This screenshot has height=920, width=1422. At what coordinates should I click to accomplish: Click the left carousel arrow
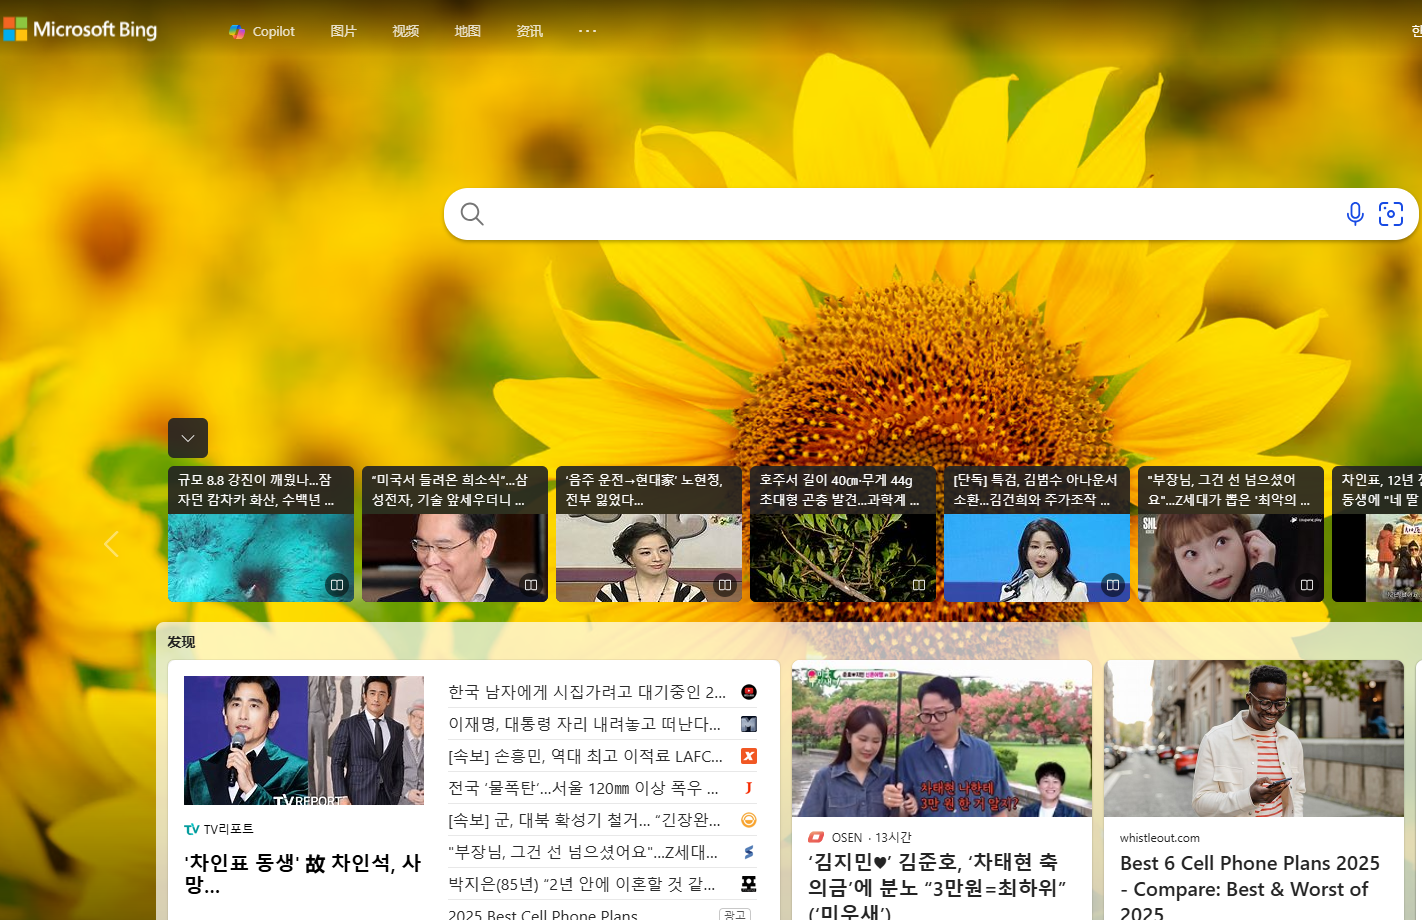click(111, 544)
